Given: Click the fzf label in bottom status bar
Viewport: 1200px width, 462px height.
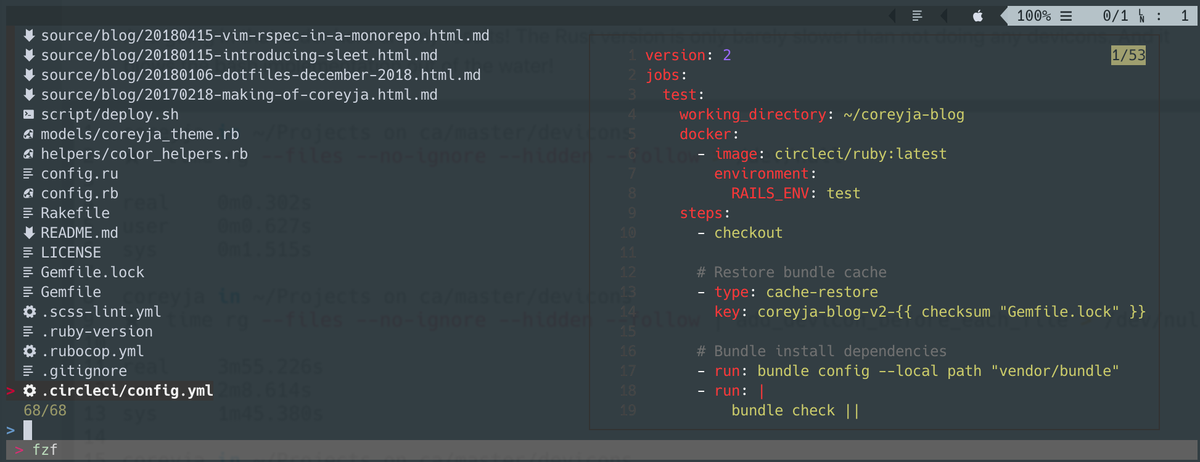Looking at the screenshot, I should click(x=45, y=451).
